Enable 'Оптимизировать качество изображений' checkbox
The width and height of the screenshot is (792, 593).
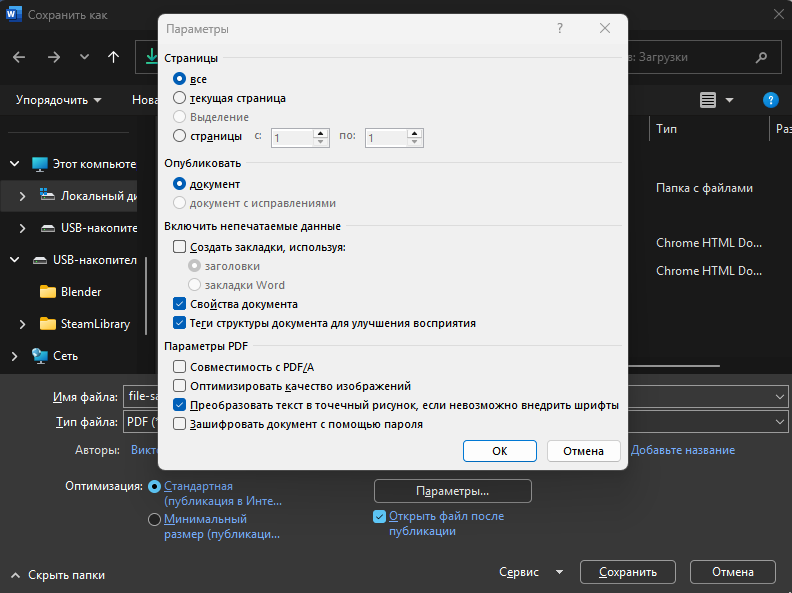(179, 386)
